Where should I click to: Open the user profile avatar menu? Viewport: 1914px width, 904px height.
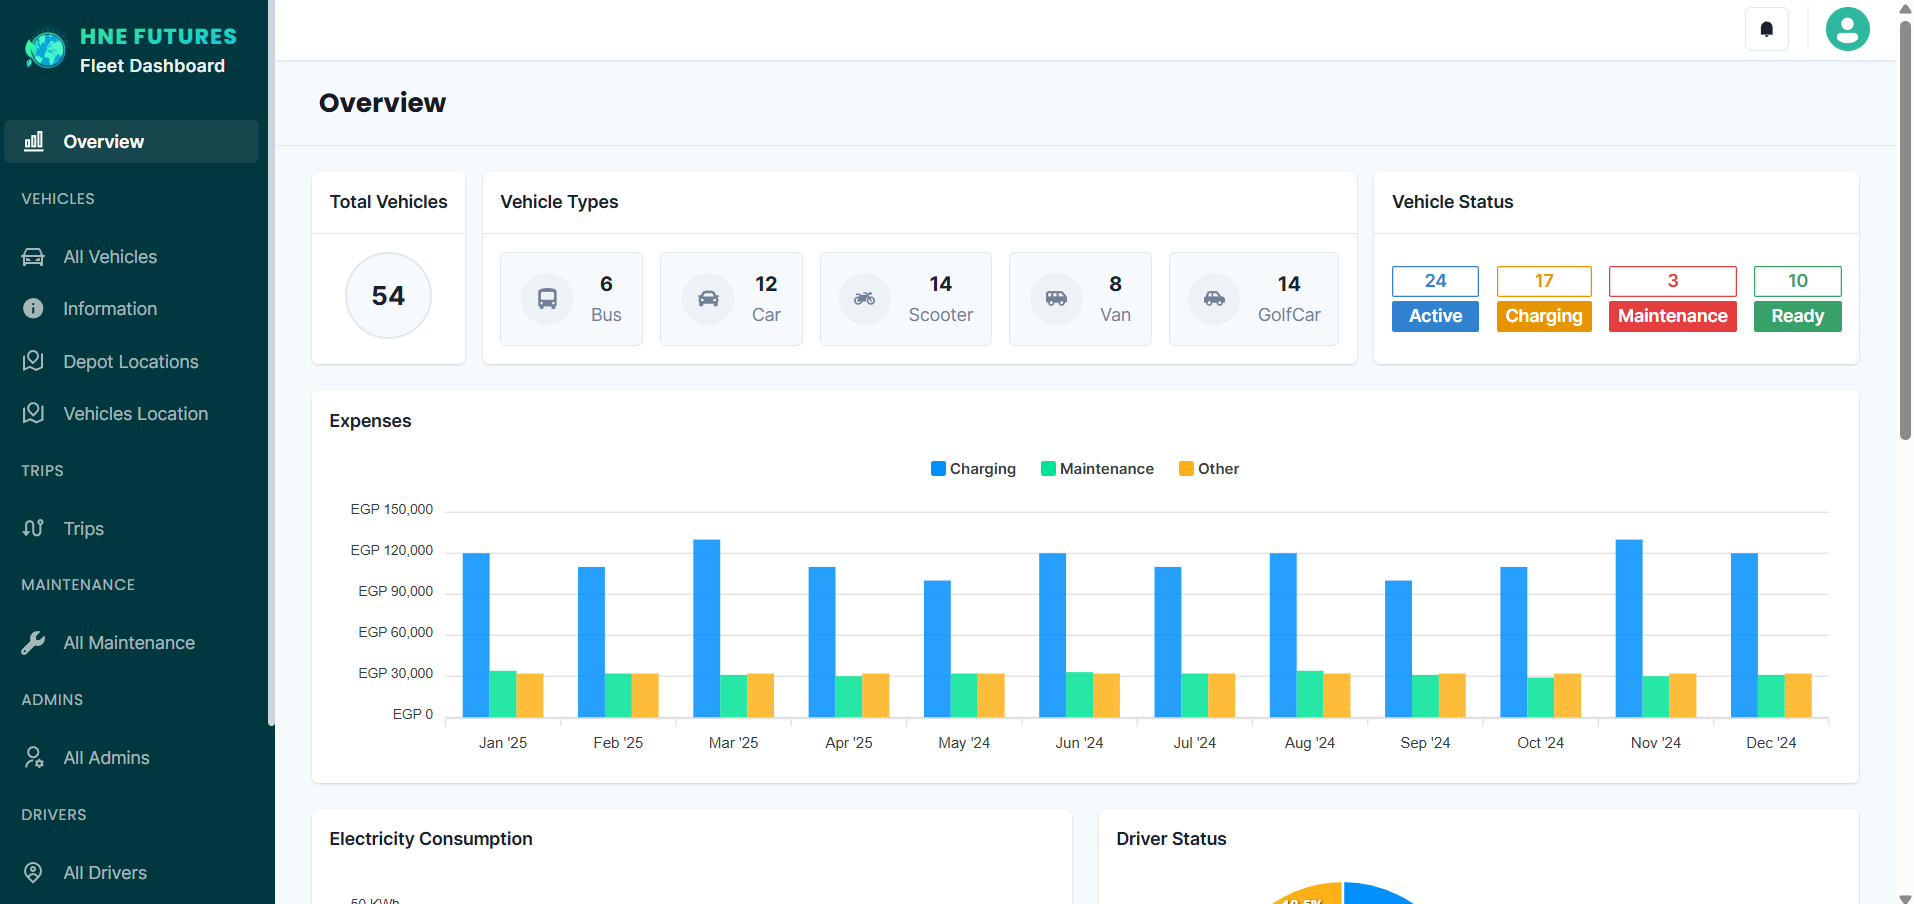[1847, 29]
